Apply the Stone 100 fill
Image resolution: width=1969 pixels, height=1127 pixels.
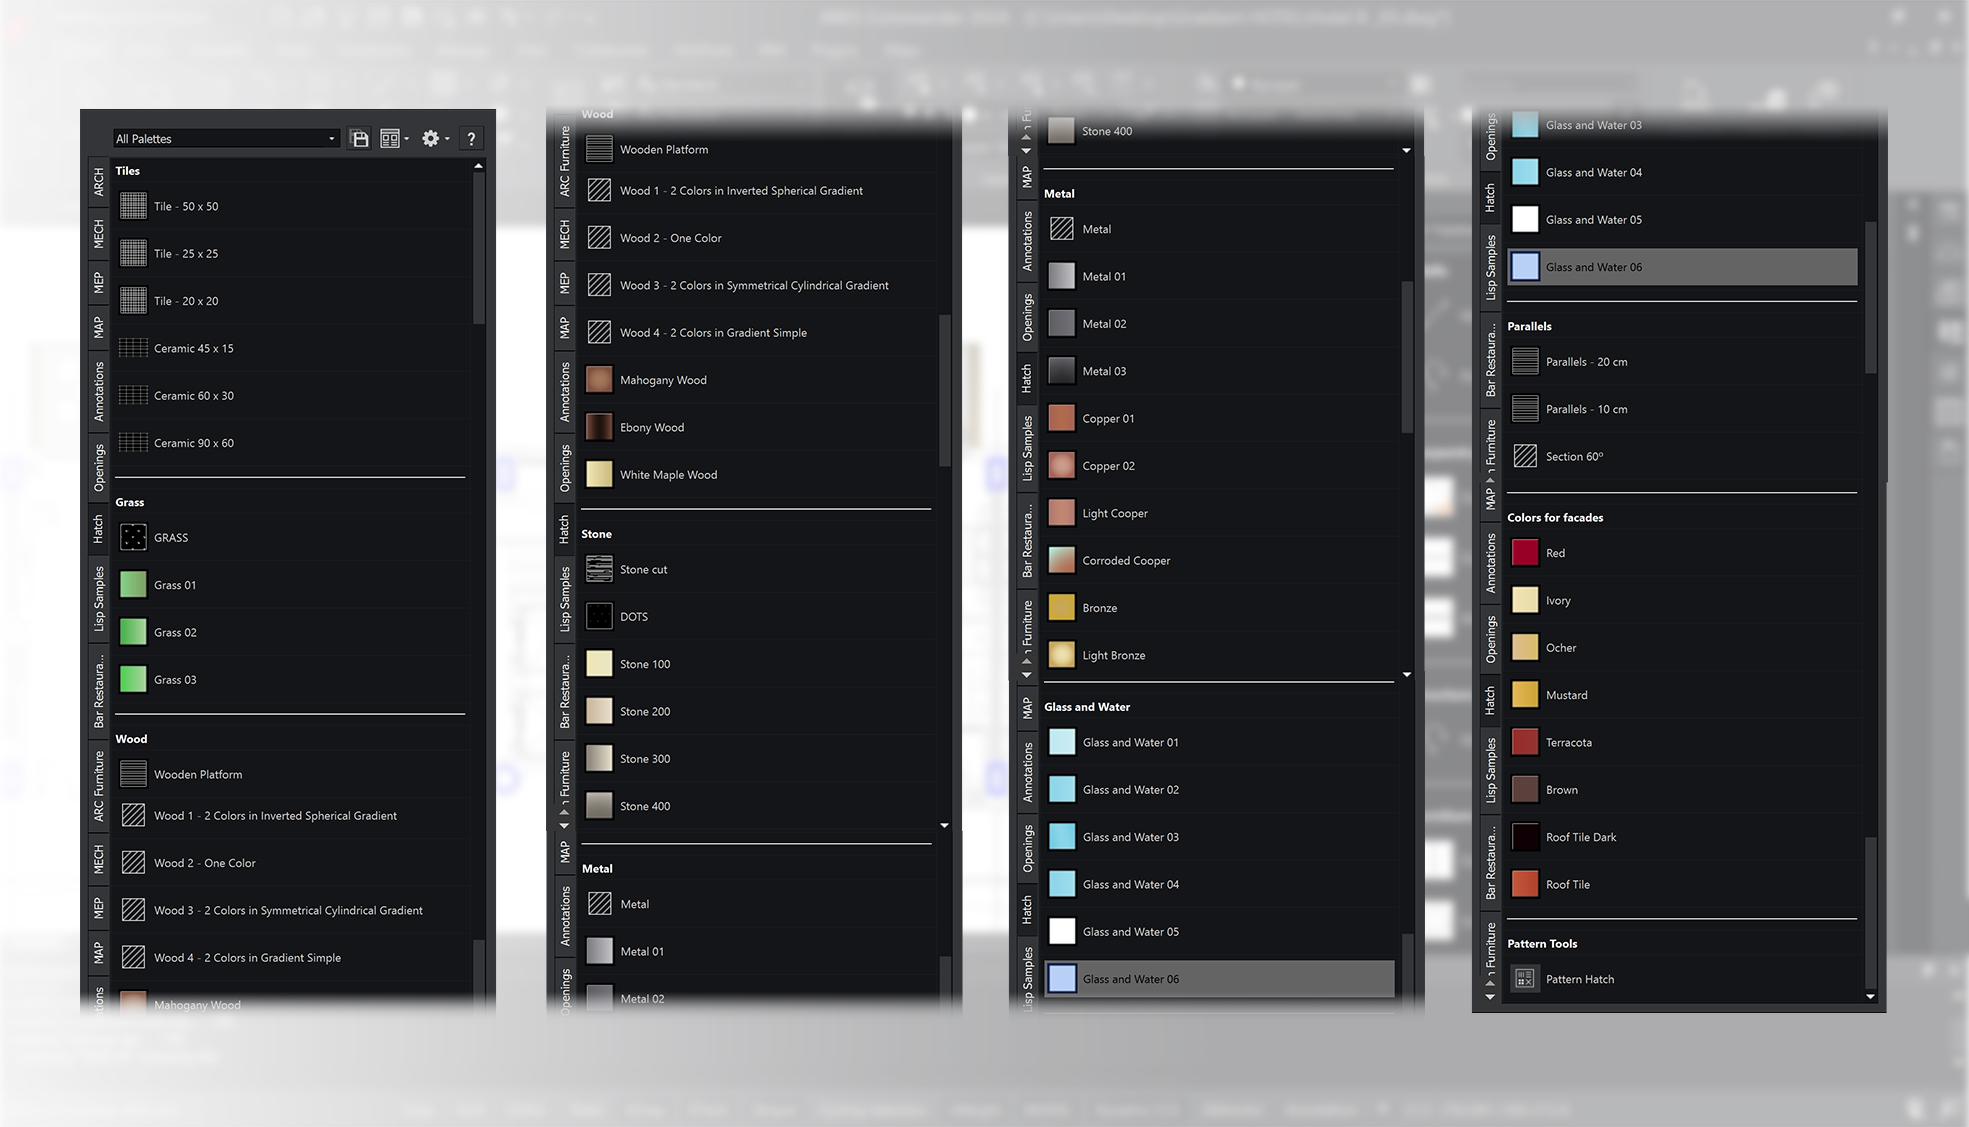pyautogui.click(x=758, y=664)
